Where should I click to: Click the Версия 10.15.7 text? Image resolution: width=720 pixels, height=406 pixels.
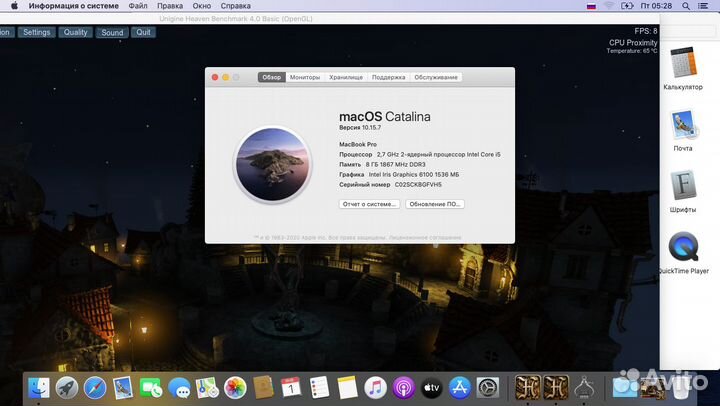point(360,127)
